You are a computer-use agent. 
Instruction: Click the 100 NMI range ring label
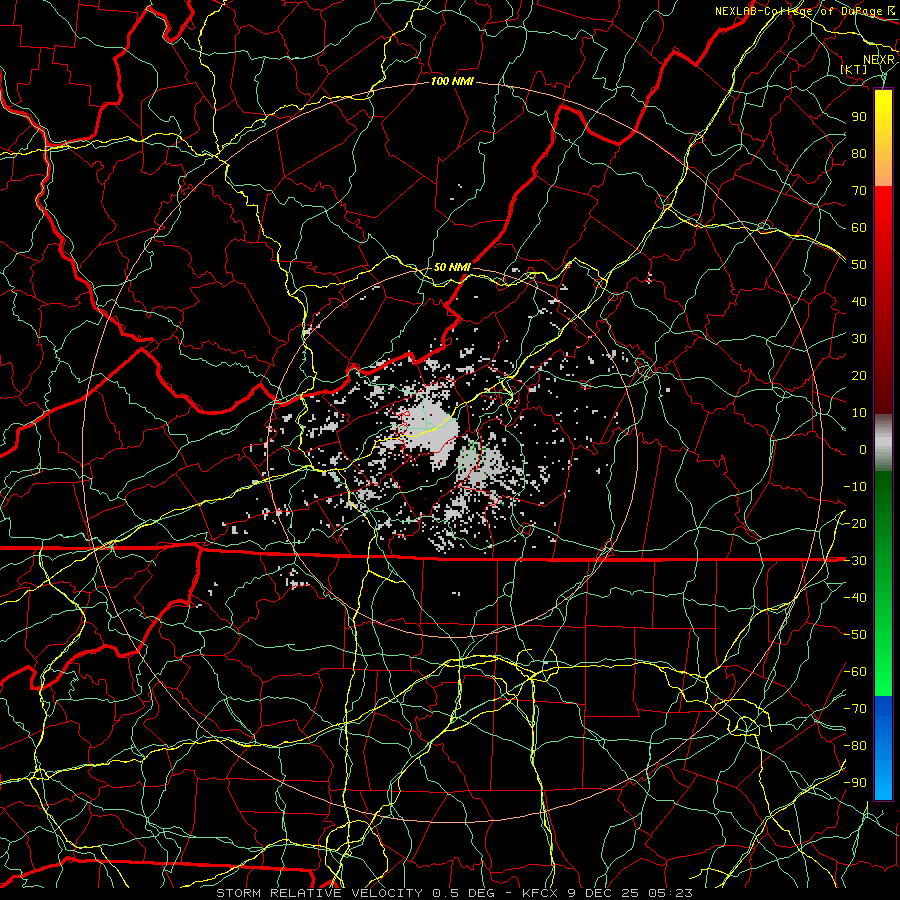pyautogui.click(x=452, y=82)
